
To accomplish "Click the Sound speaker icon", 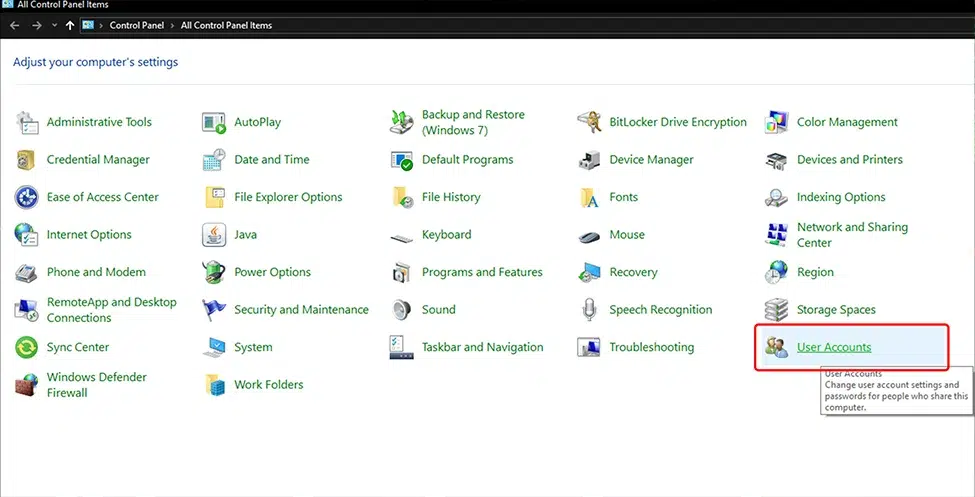I will [x=402, y=310].
